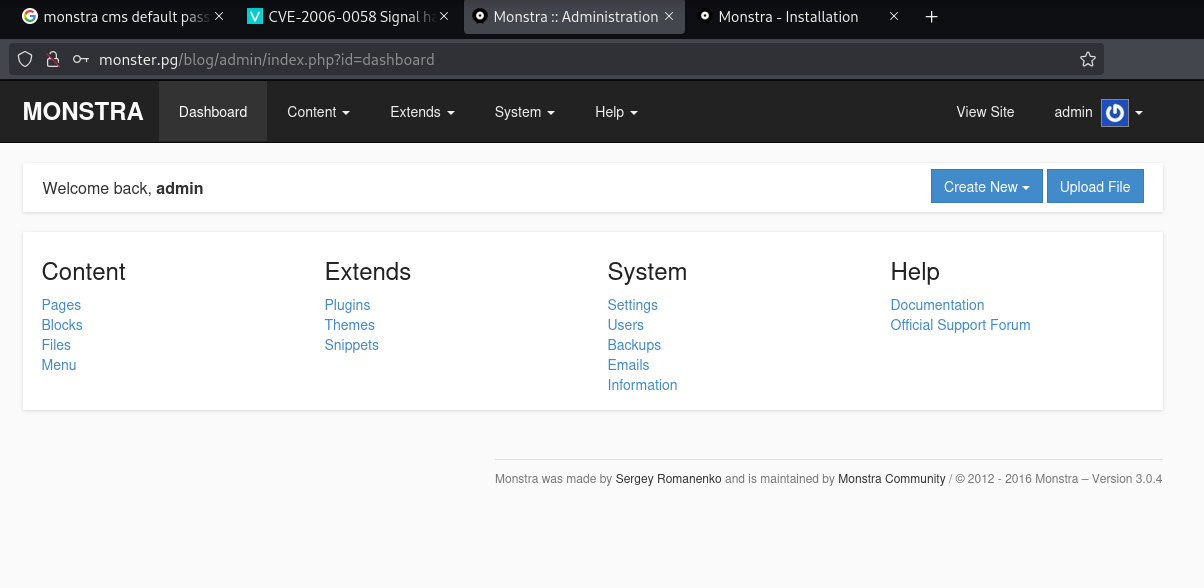The width and height of the screenshot is (1204, 588).
Task: Open a new browser tab
Action: 931,17
